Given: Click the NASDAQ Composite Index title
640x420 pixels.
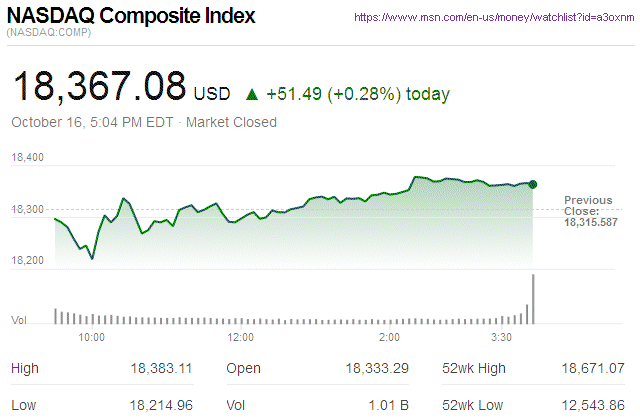Looking at the screenshot, I should 131,17.
